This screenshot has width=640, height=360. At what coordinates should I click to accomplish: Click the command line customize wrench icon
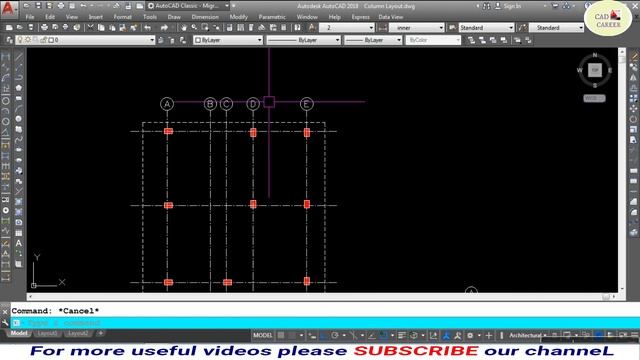(x=5, y=323)
